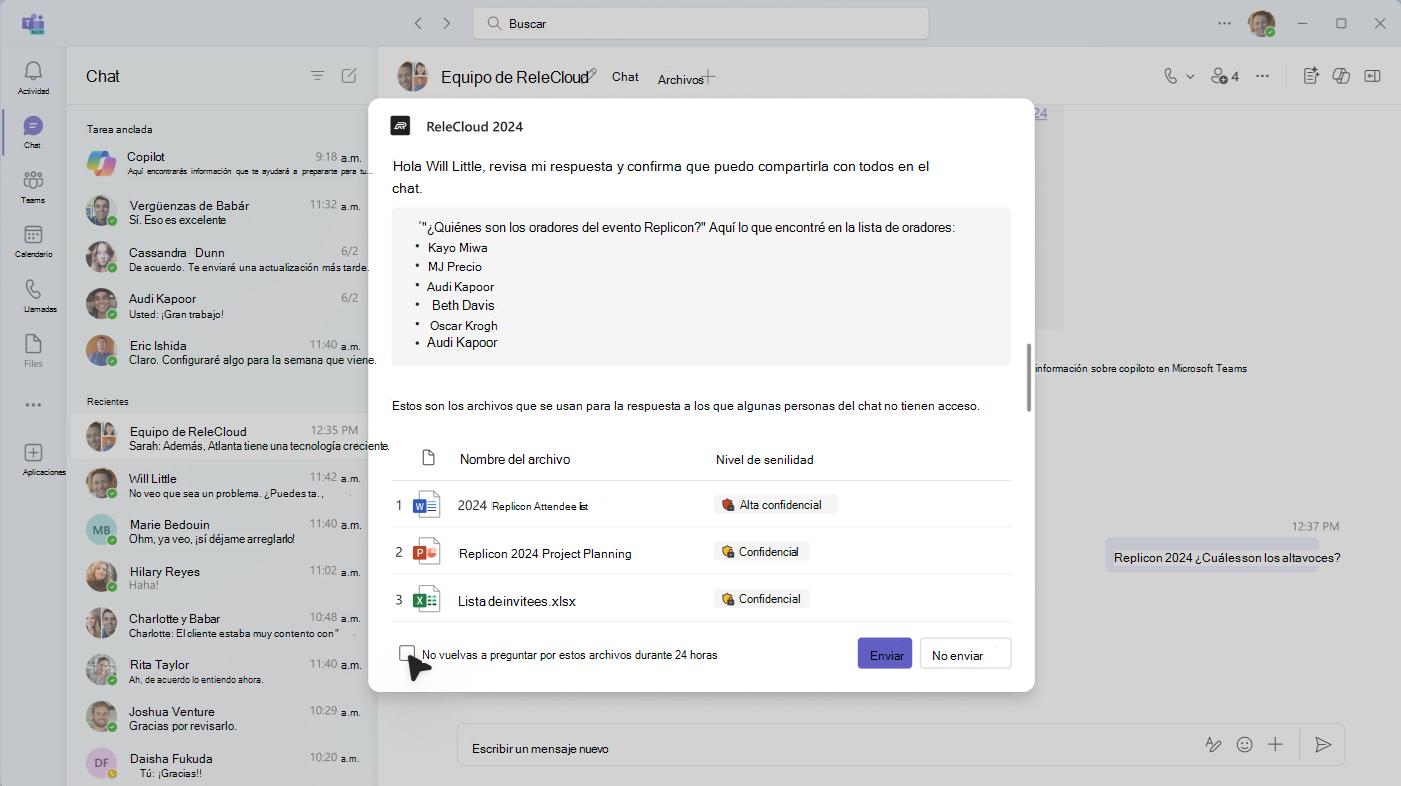
Task: Click the 2024 Replicon Attendee list file name
Action: 523,506
